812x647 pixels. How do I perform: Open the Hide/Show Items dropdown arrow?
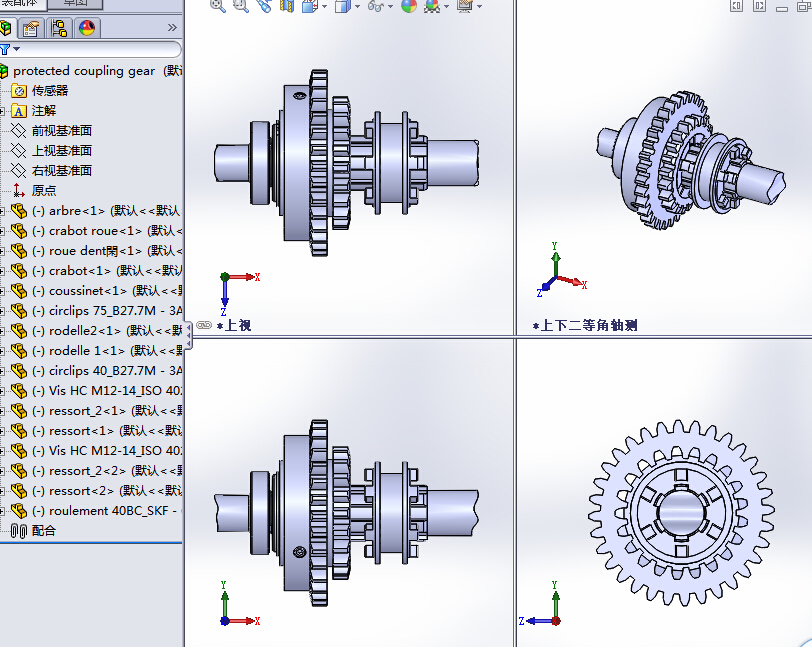tap(390, 7)
